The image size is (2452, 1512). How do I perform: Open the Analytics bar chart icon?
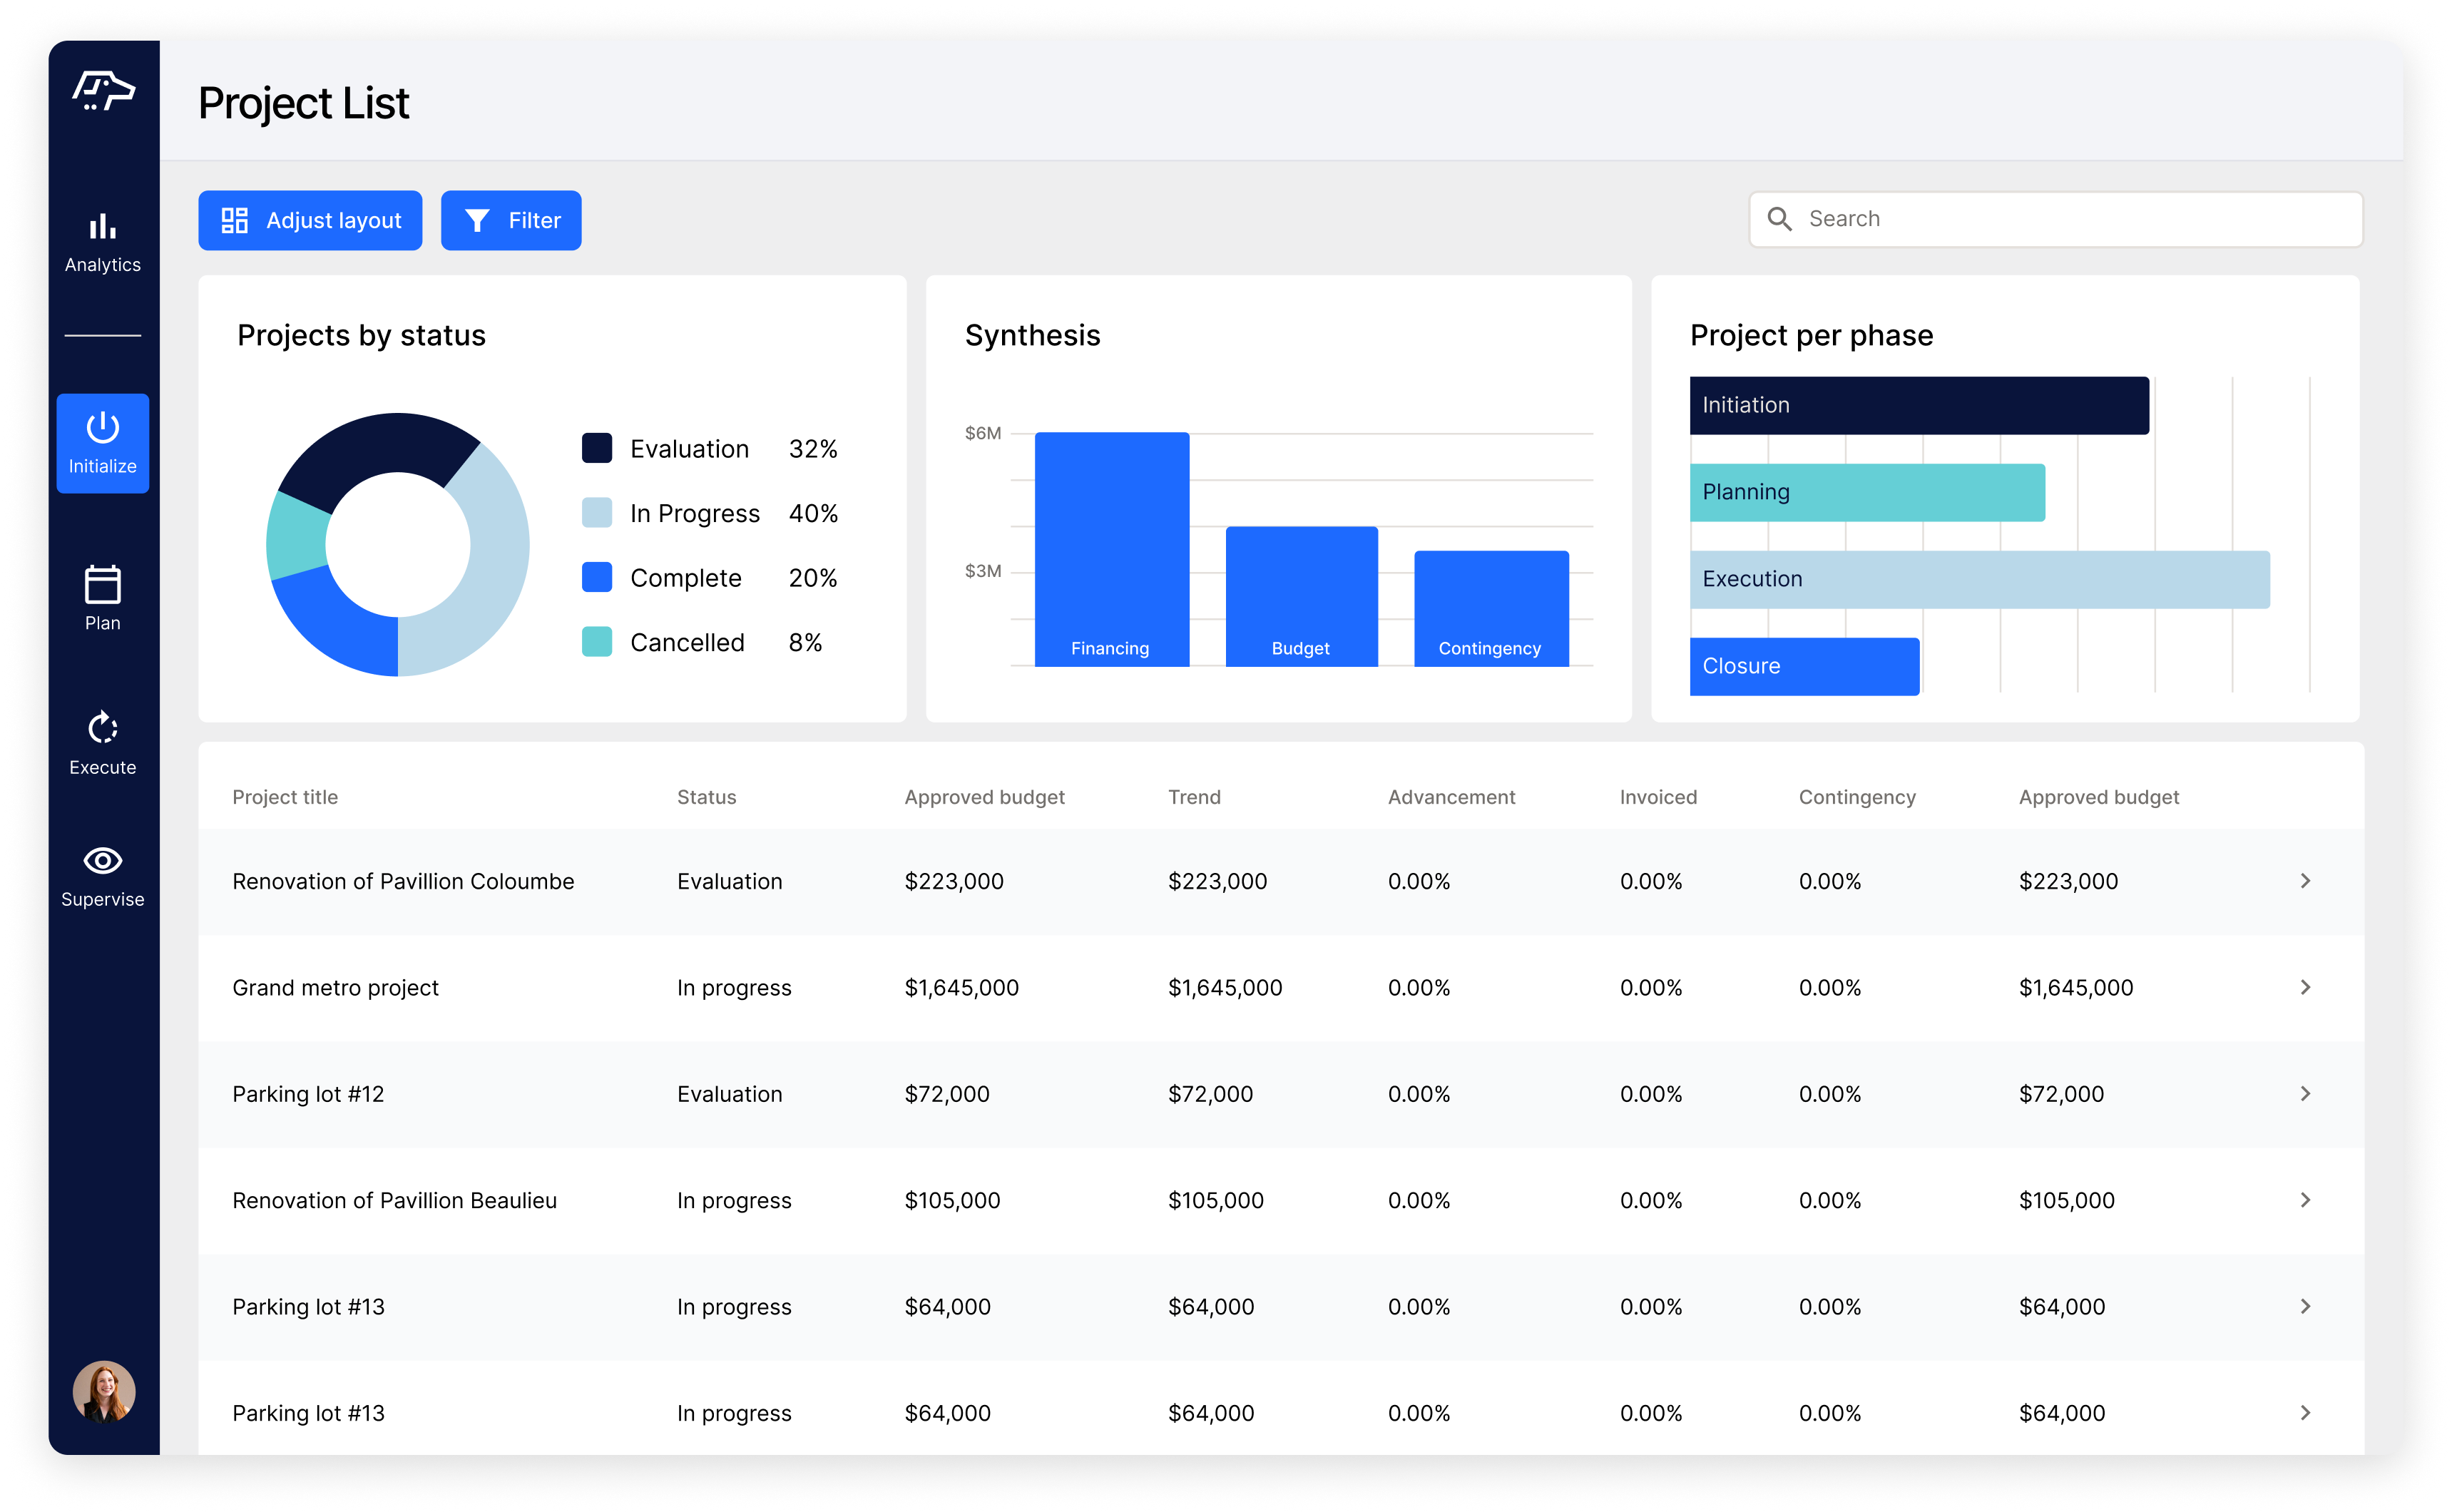tap(102, 227)
